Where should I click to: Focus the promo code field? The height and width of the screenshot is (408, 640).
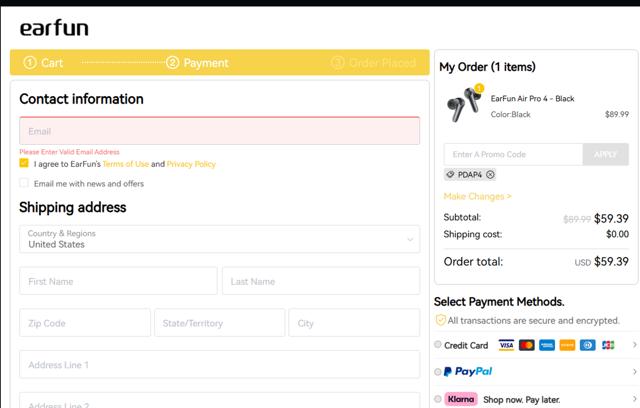[513, 154]
